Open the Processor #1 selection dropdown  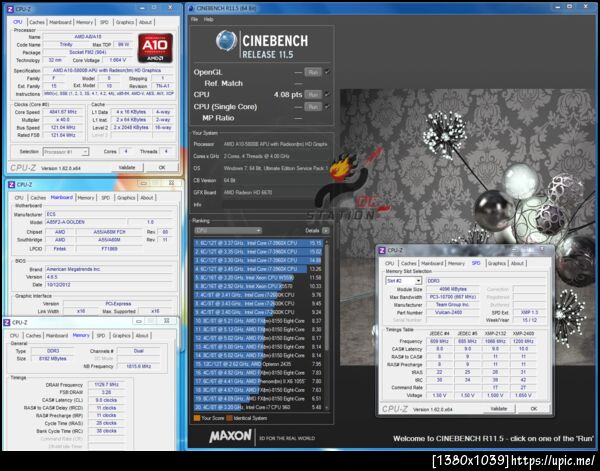(65, 152)
